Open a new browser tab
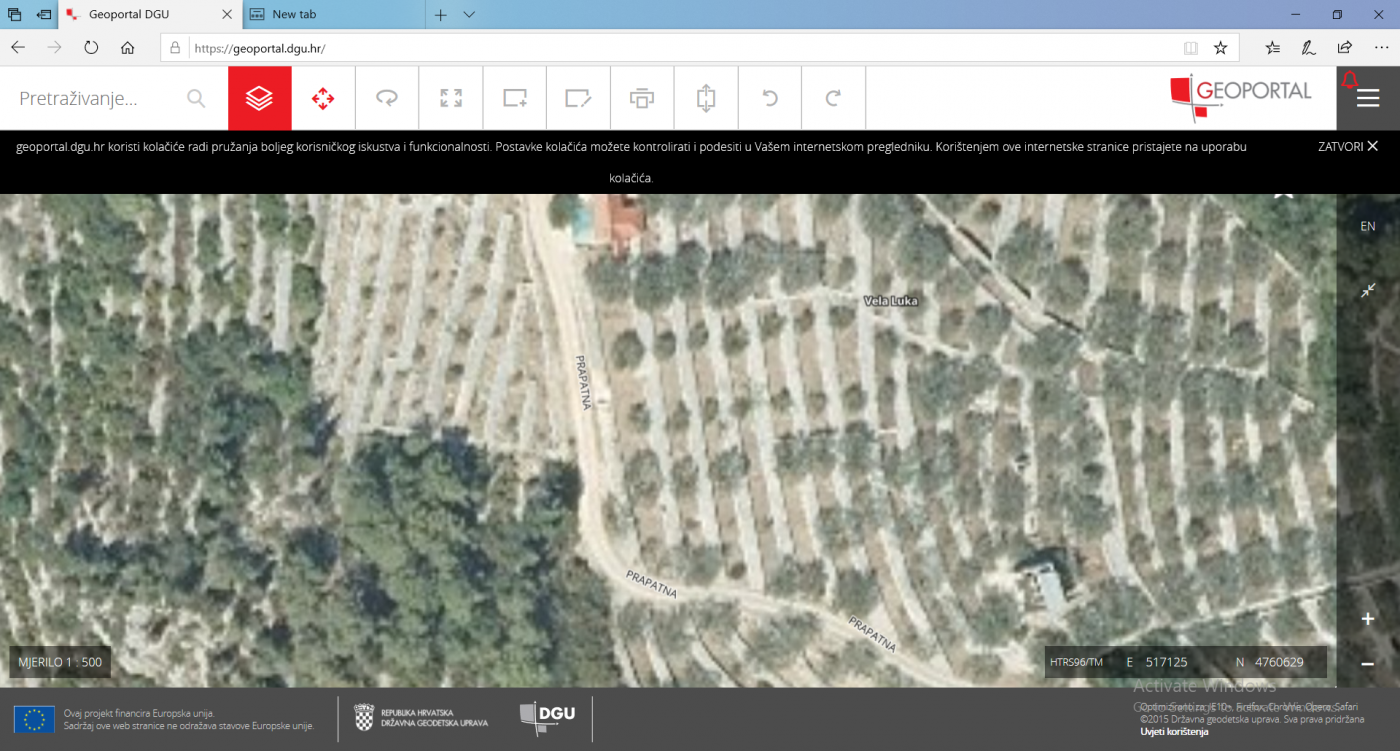 (440, 14)
